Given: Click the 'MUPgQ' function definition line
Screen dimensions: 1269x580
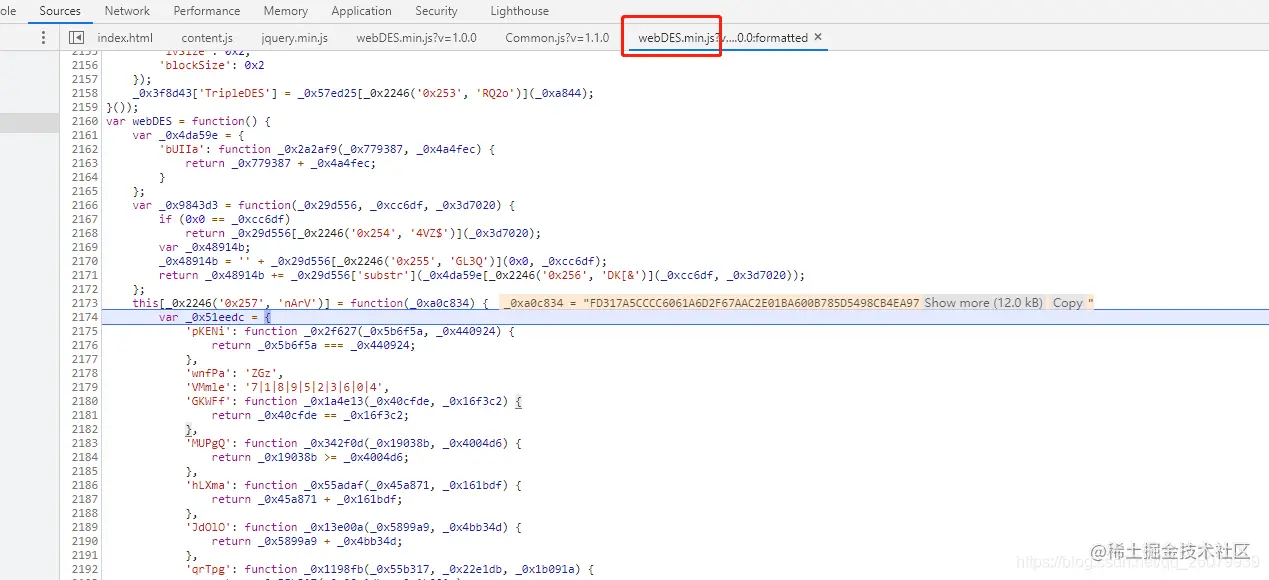Looking at the screenshot, I should [354, 443].
